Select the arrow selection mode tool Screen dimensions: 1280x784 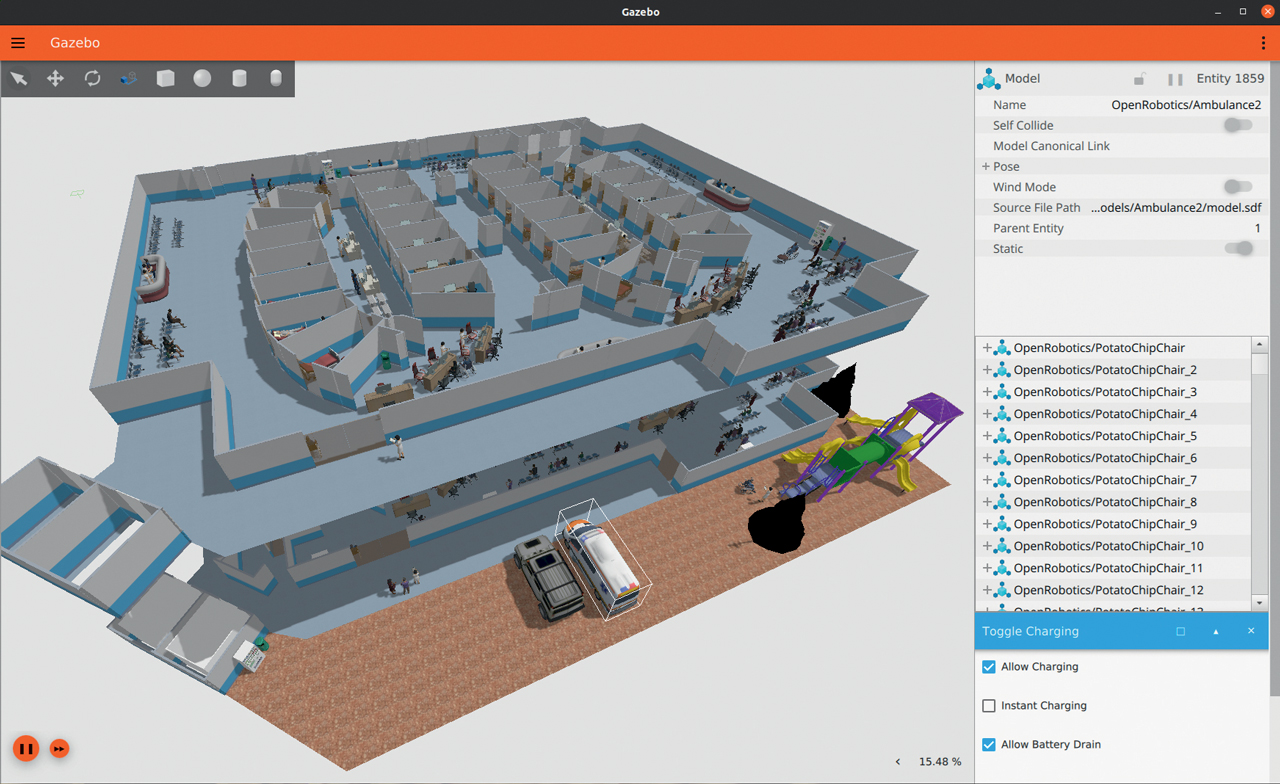coord(19,78)
